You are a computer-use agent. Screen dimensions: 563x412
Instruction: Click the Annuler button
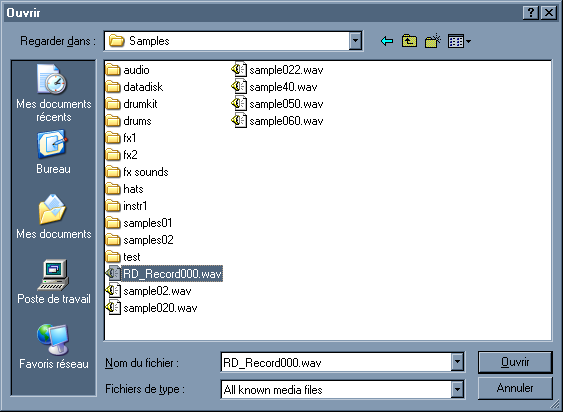515,388
